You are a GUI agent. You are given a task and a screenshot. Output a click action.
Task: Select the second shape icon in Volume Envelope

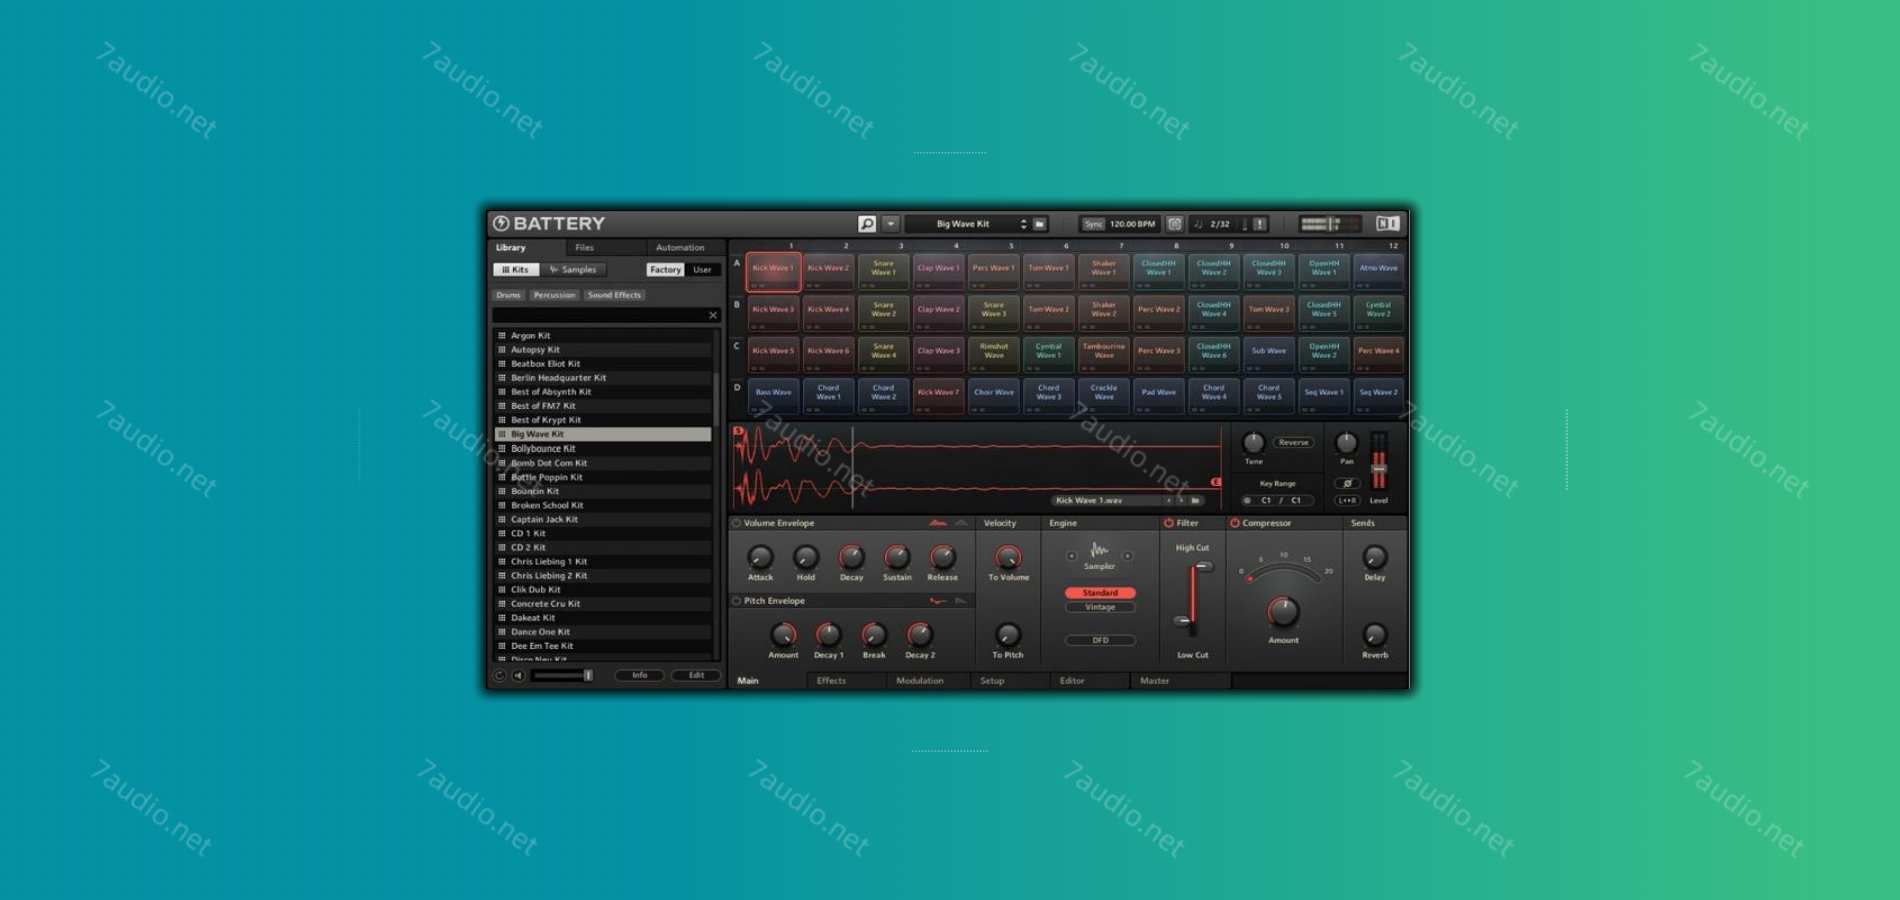pos(961,523)
